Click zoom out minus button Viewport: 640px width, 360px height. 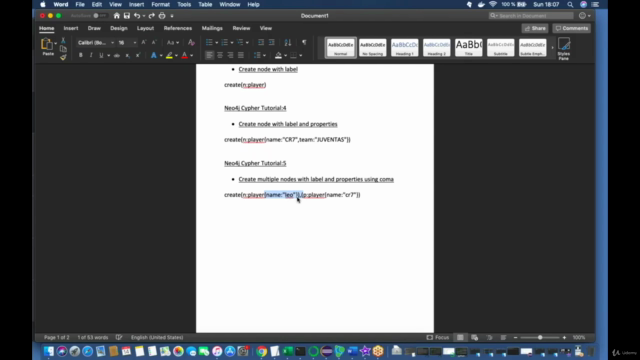click(516, 338)
